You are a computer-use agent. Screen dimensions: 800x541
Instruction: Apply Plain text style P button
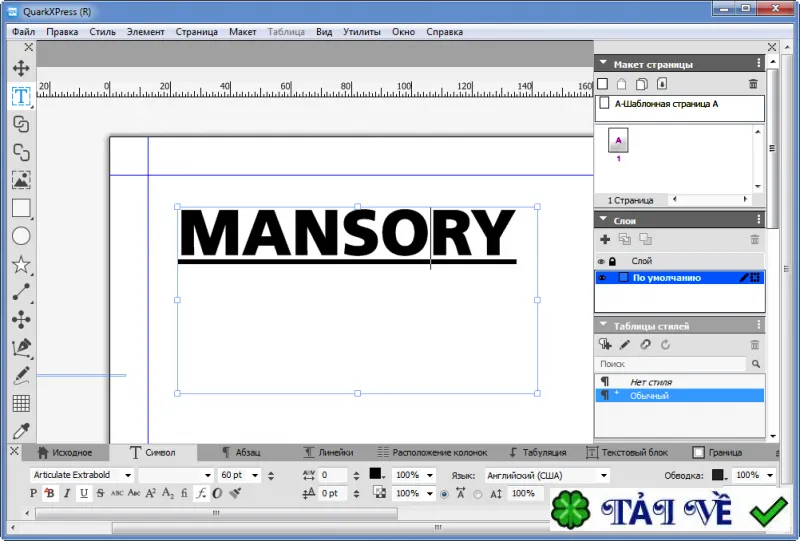[33, 493]
